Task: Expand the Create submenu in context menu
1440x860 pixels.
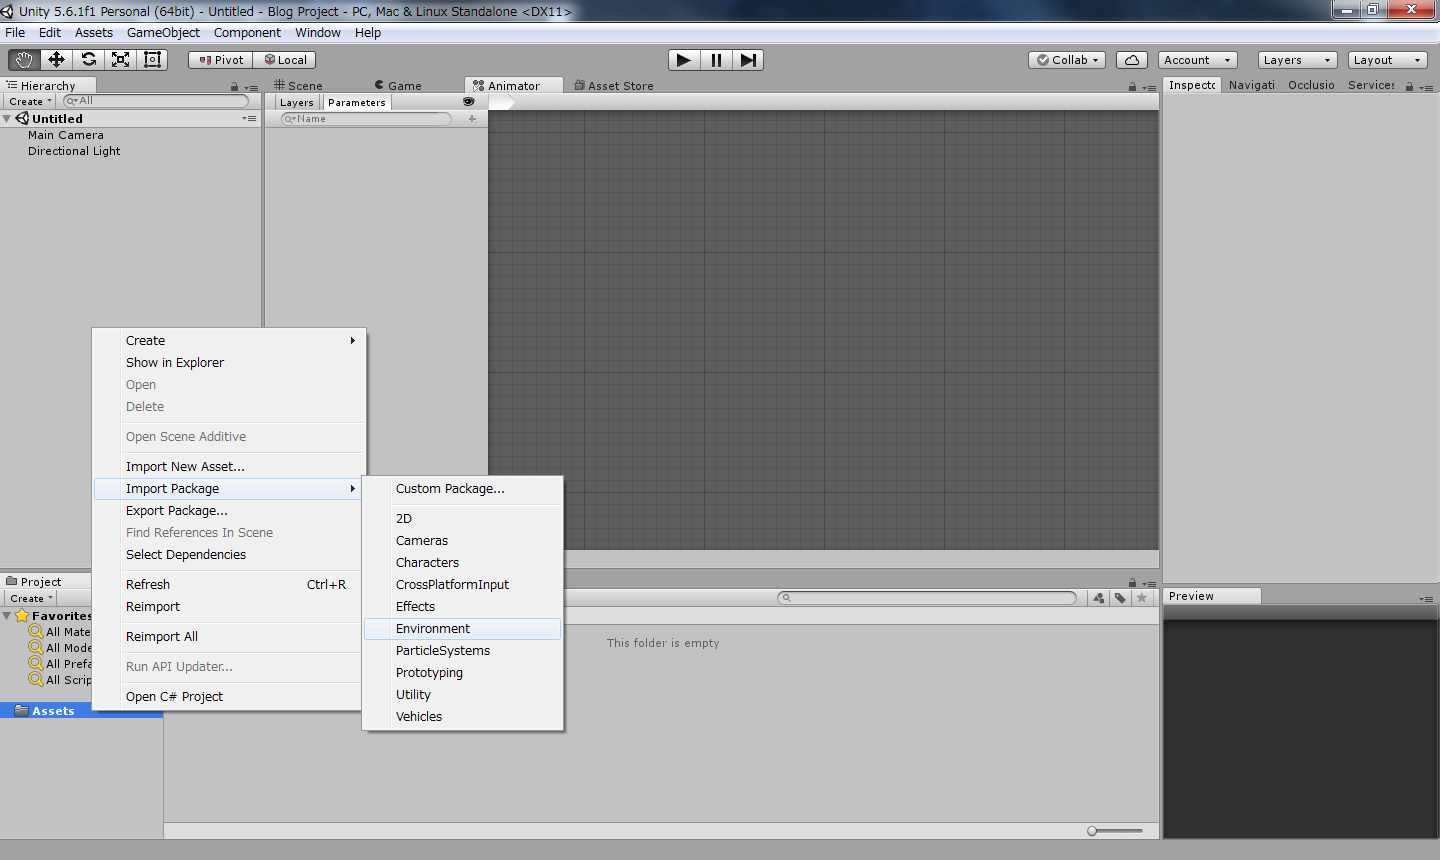Action: (230, 341)
